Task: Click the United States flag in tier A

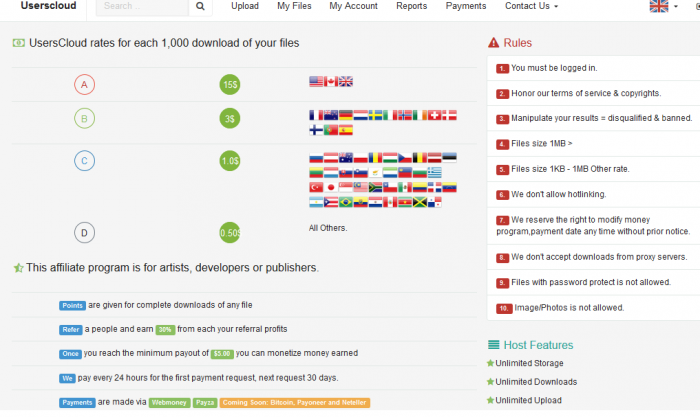Action: click(x=316, y=81)
